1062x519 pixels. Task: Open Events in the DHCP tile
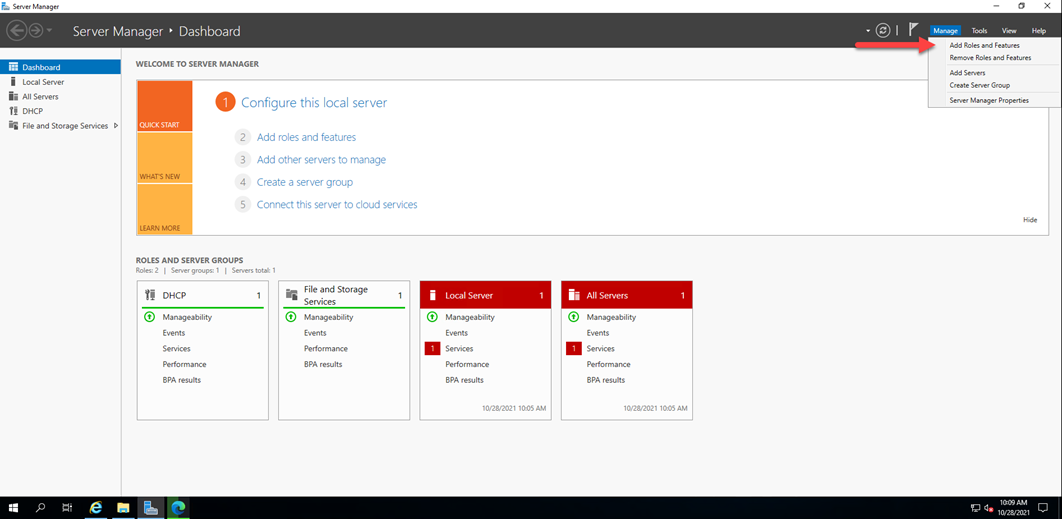[174, 333]
